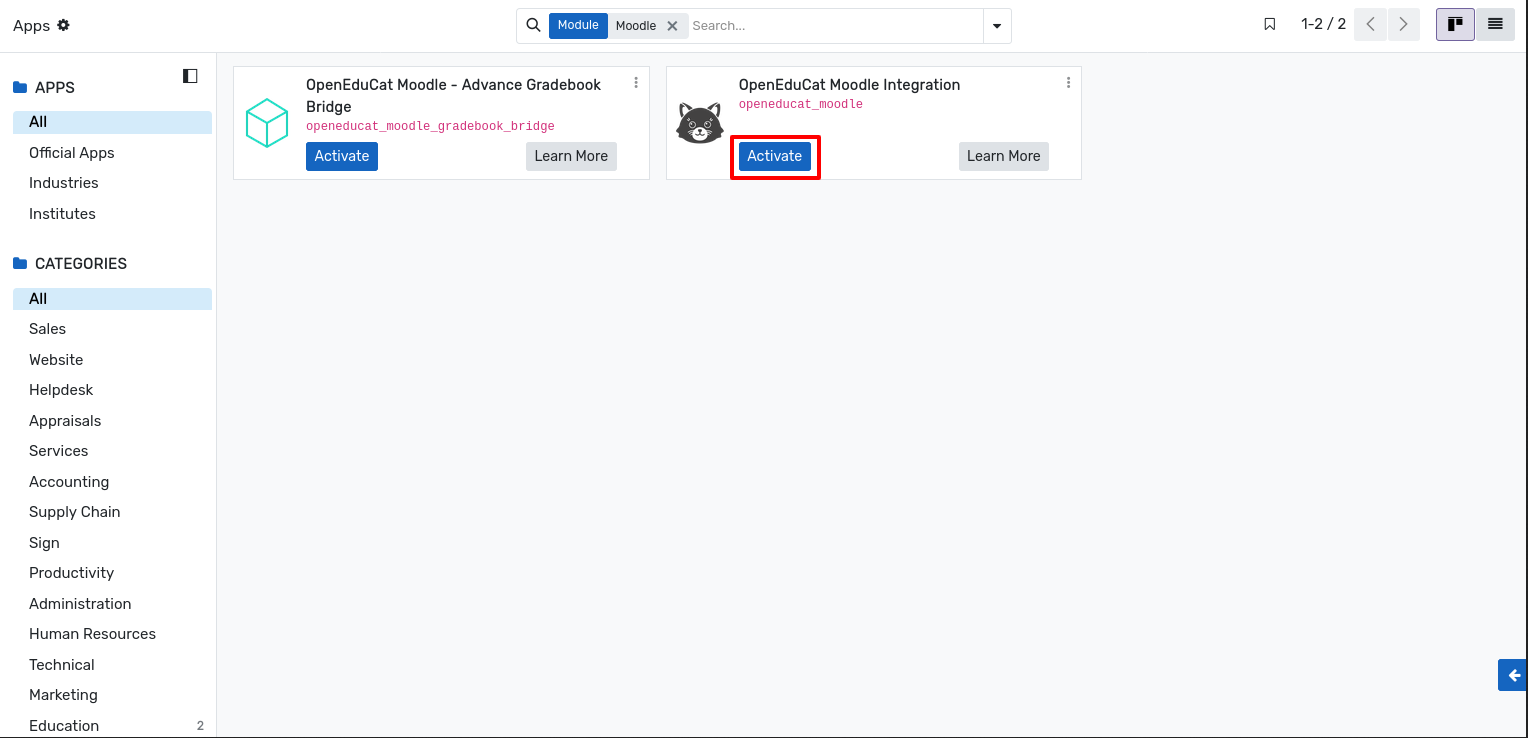
Task: Open the Apps settings gear icon
Action: point(63,25)
